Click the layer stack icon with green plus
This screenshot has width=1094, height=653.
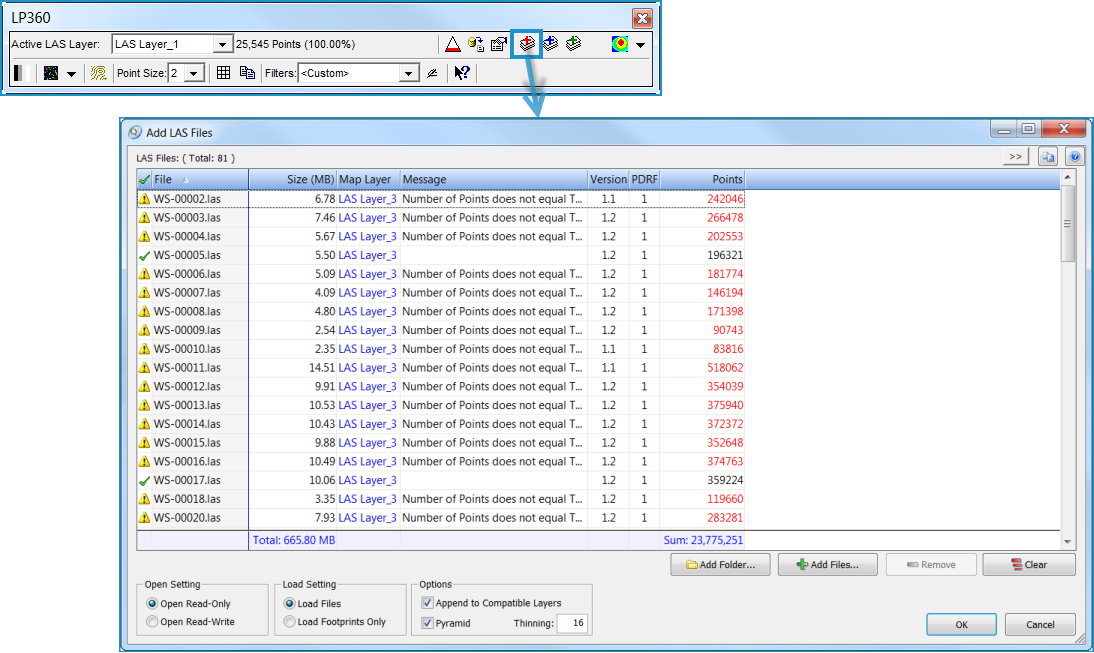(574, 44)
